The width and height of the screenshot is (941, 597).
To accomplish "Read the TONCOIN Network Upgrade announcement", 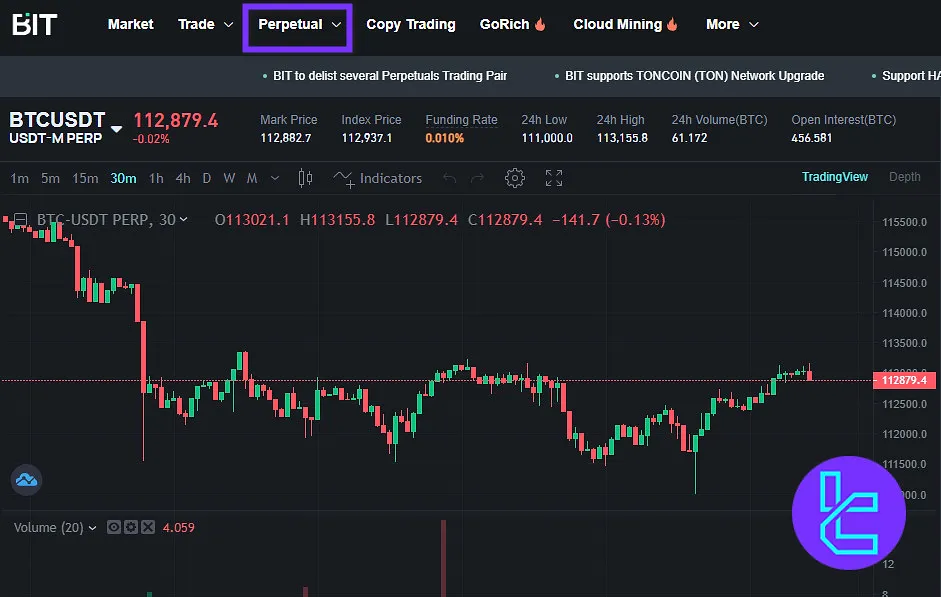I will 694,76.
